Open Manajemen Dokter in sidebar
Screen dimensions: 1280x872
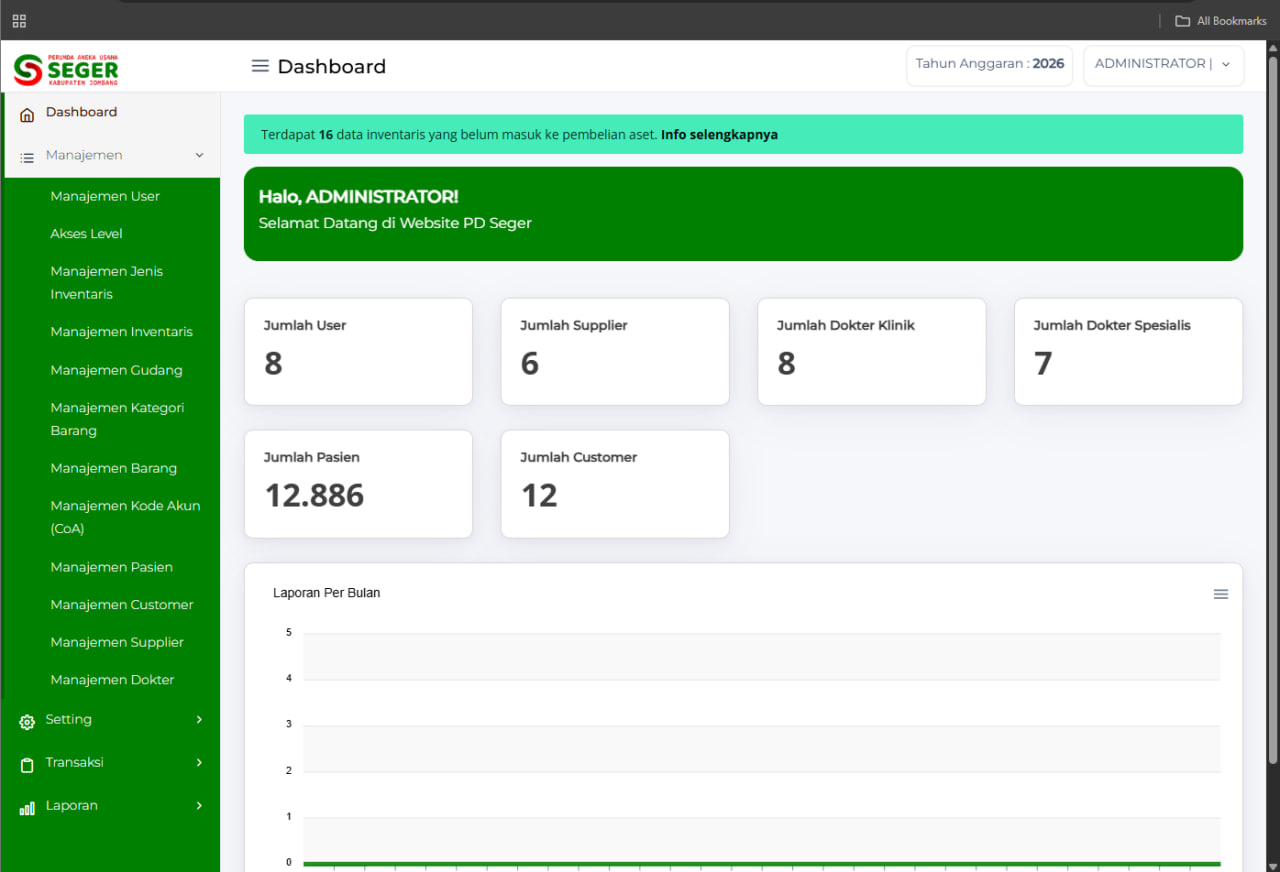click(x=112, y=679)
